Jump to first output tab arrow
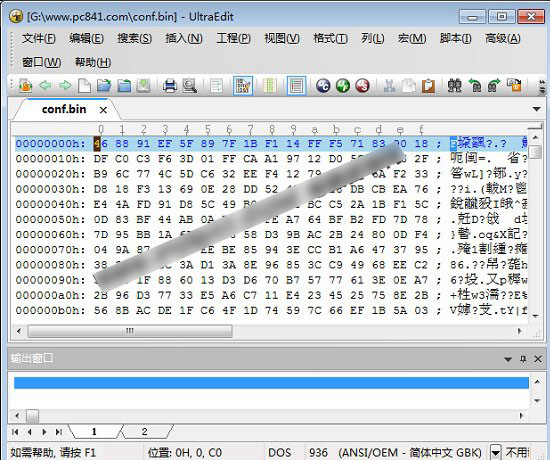The width and height of the screenshot is (550, 460). 15,432
